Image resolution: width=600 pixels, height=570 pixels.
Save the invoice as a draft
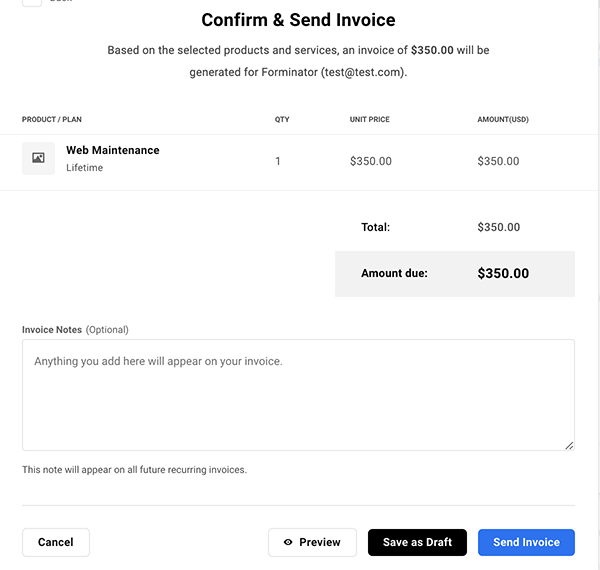(417, 542)
